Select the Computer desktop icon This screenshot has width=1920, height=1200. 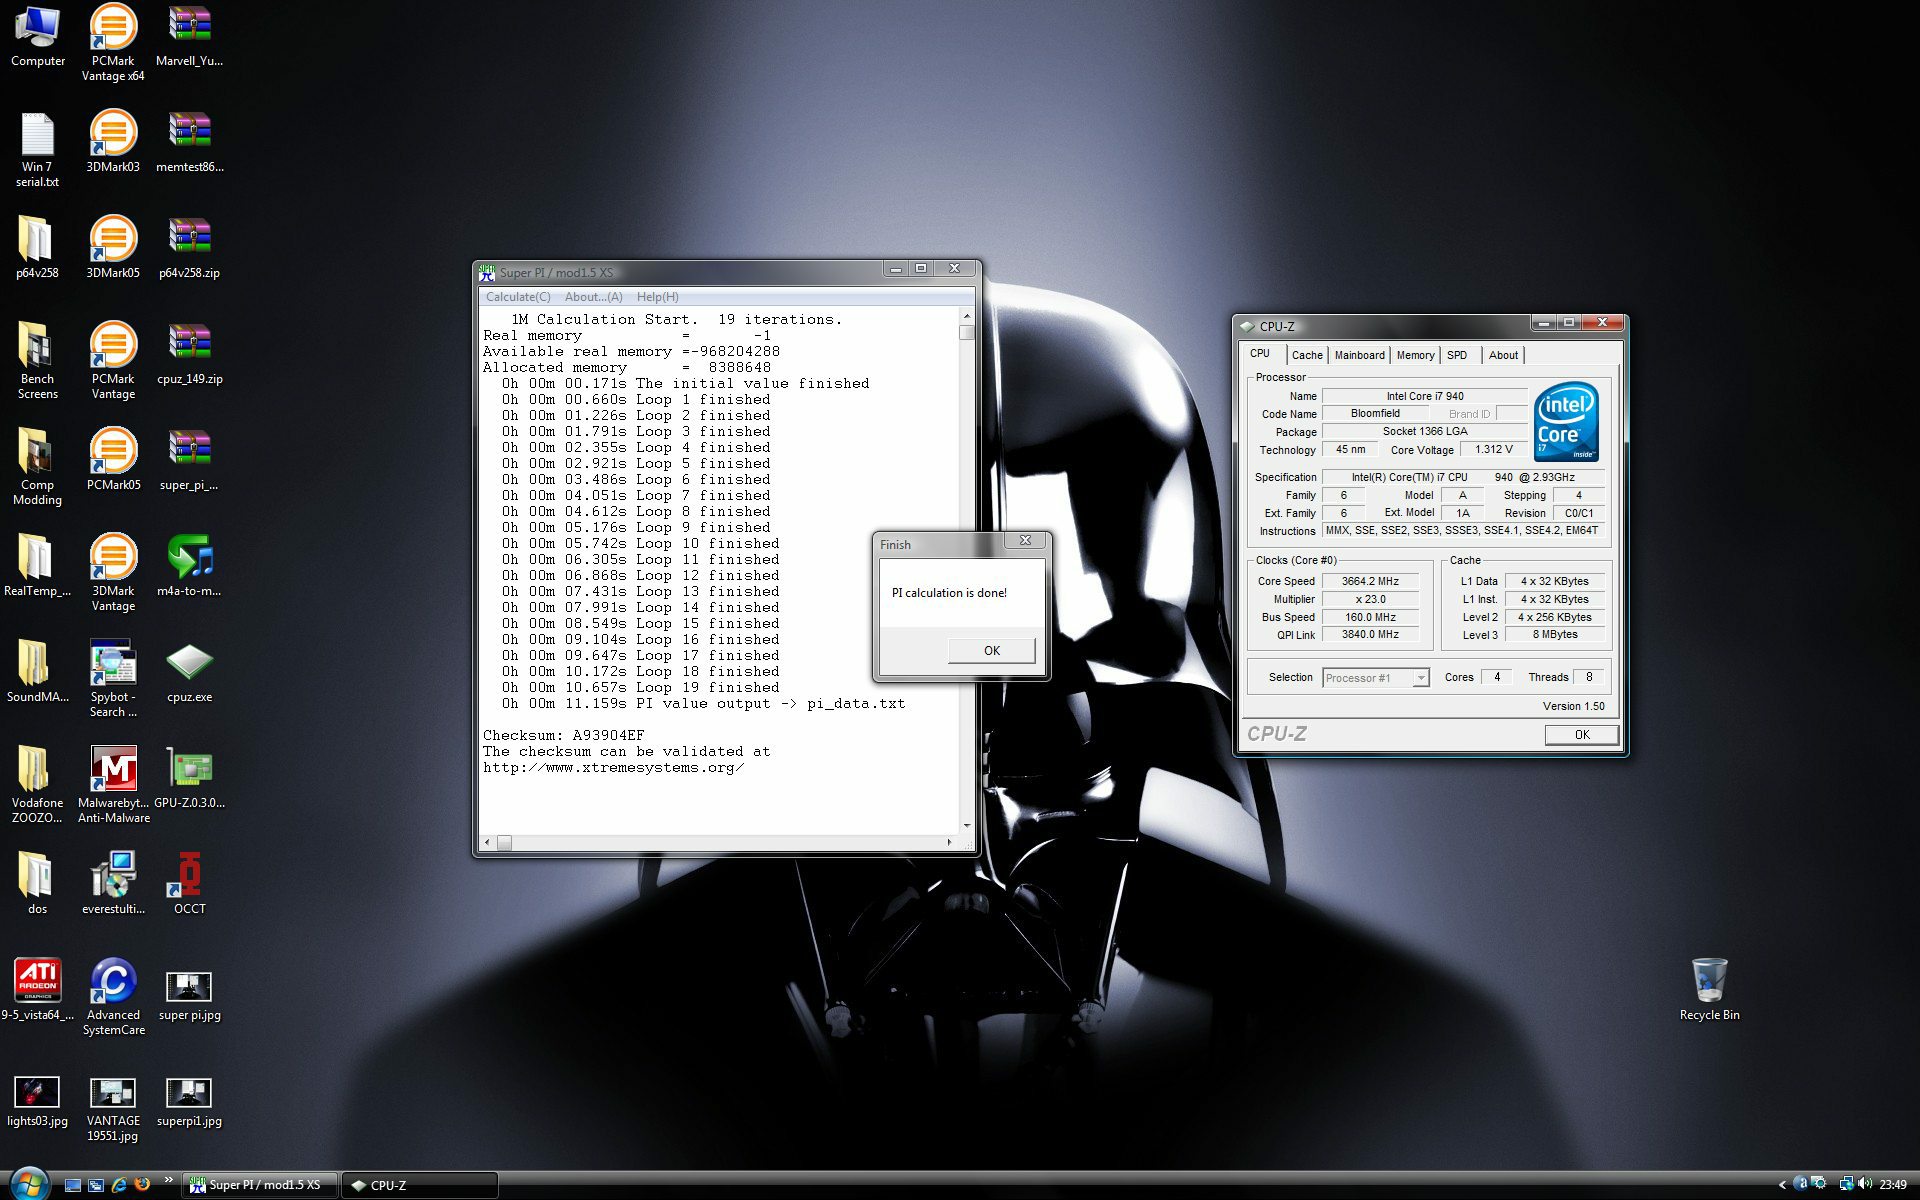(37, 37)
